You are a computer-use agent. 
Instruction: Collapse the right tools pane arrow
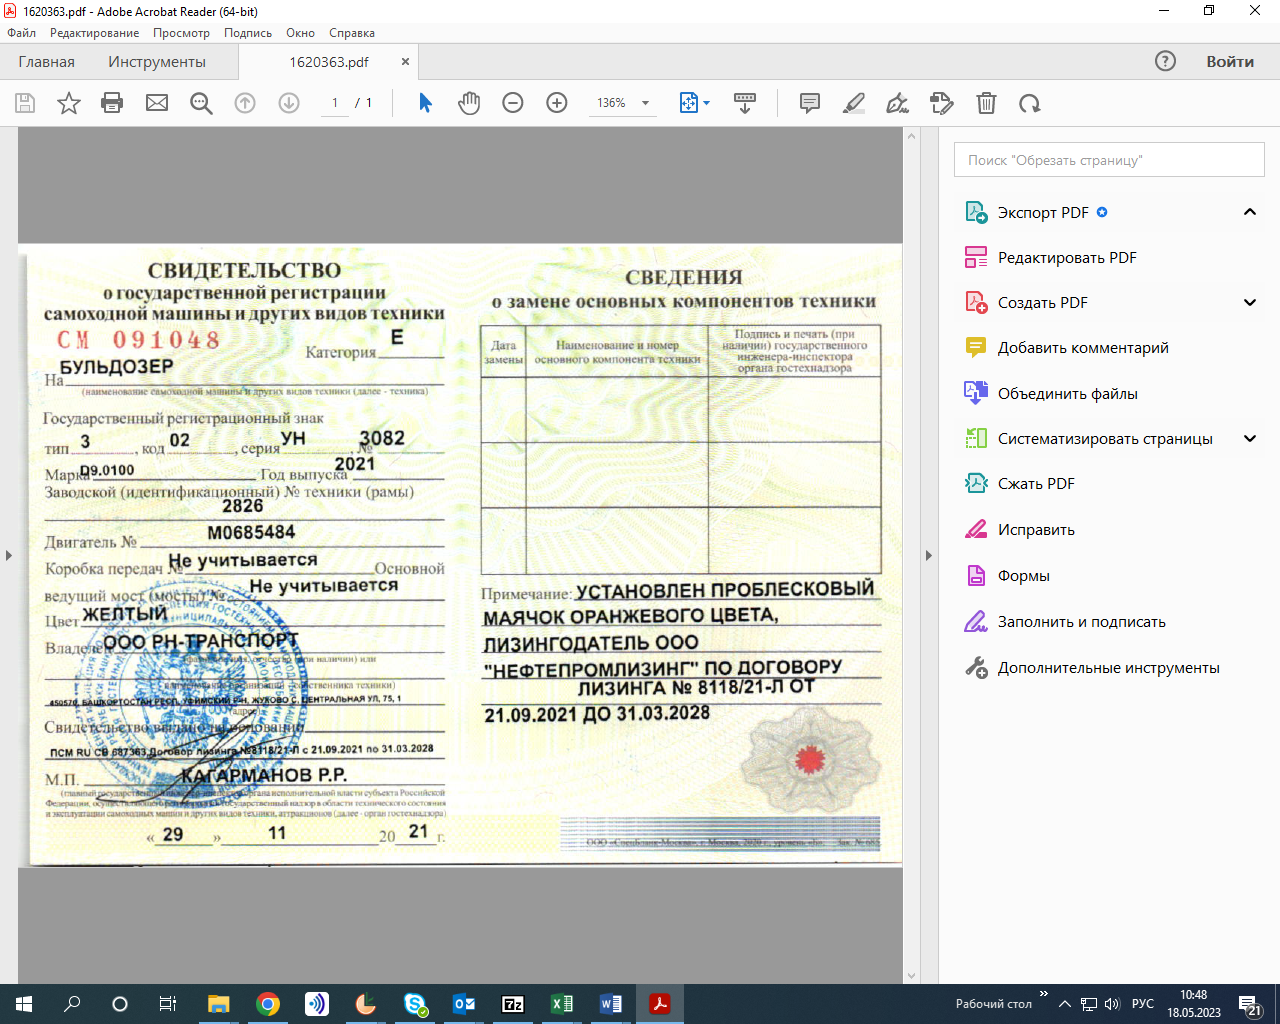pyautogui.click(x=928, y=555)
